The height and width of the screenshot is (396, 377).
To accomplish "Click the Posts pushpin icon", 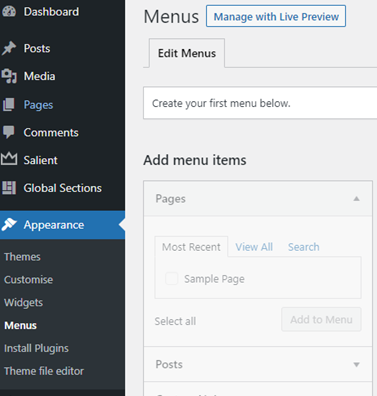I will (9, 48).
